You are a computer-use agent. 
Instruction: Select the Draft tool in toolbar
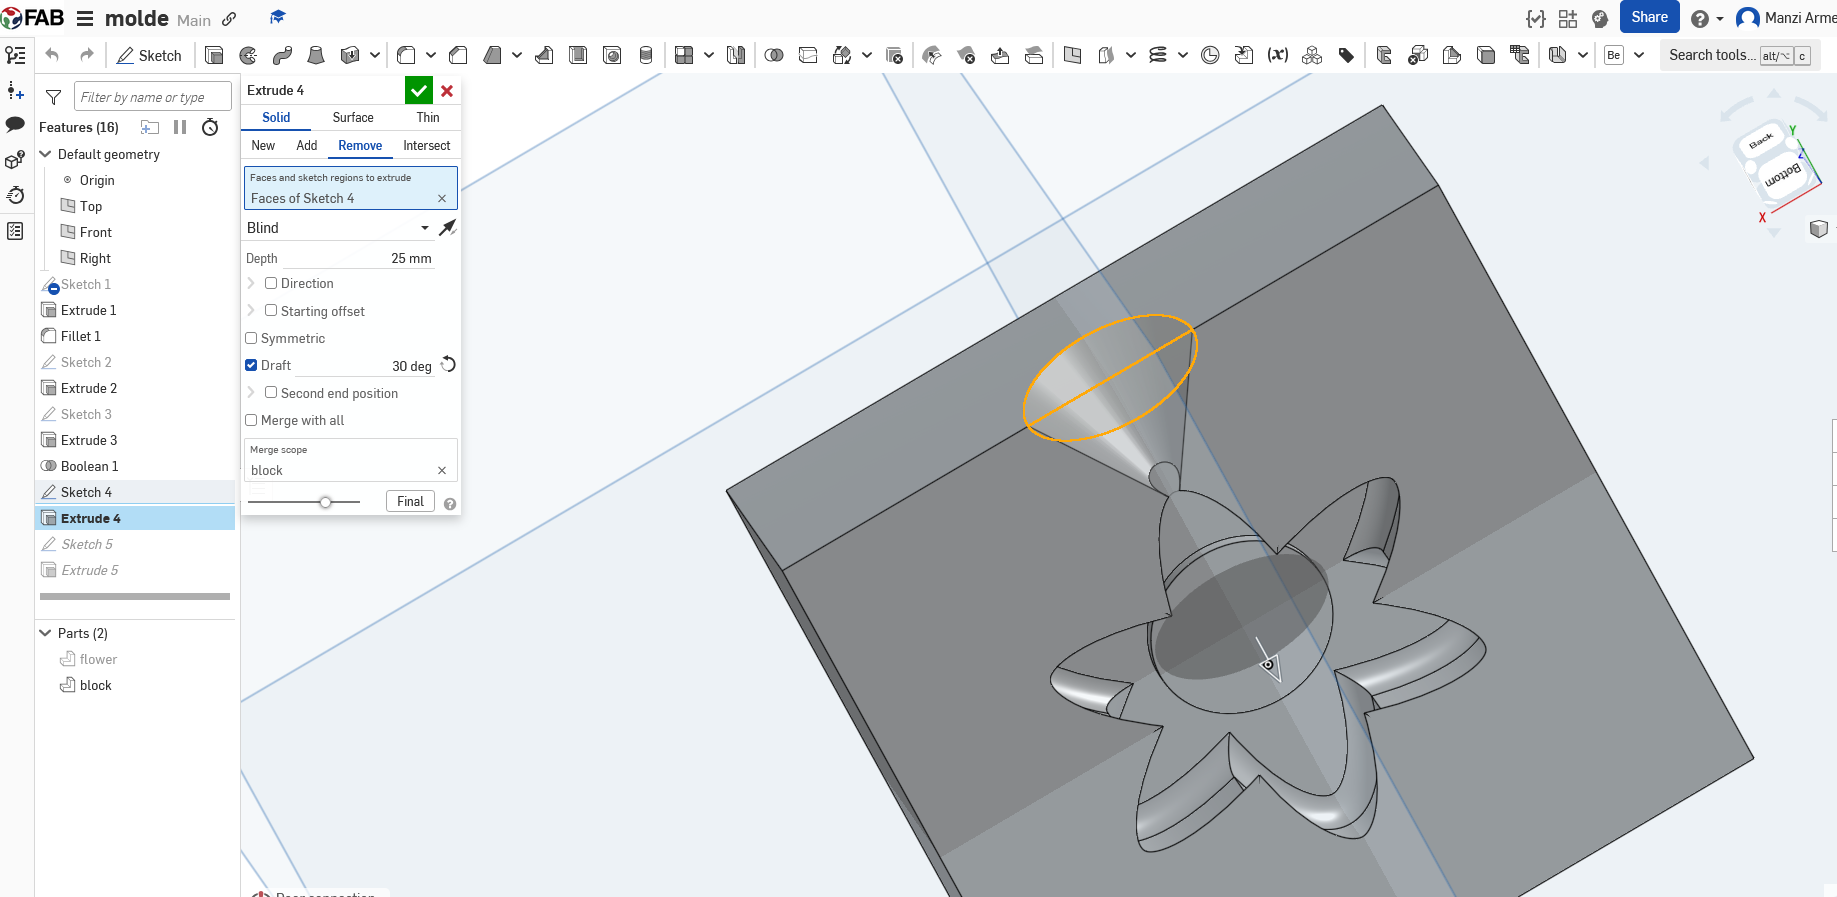click(x=492, y=55)
